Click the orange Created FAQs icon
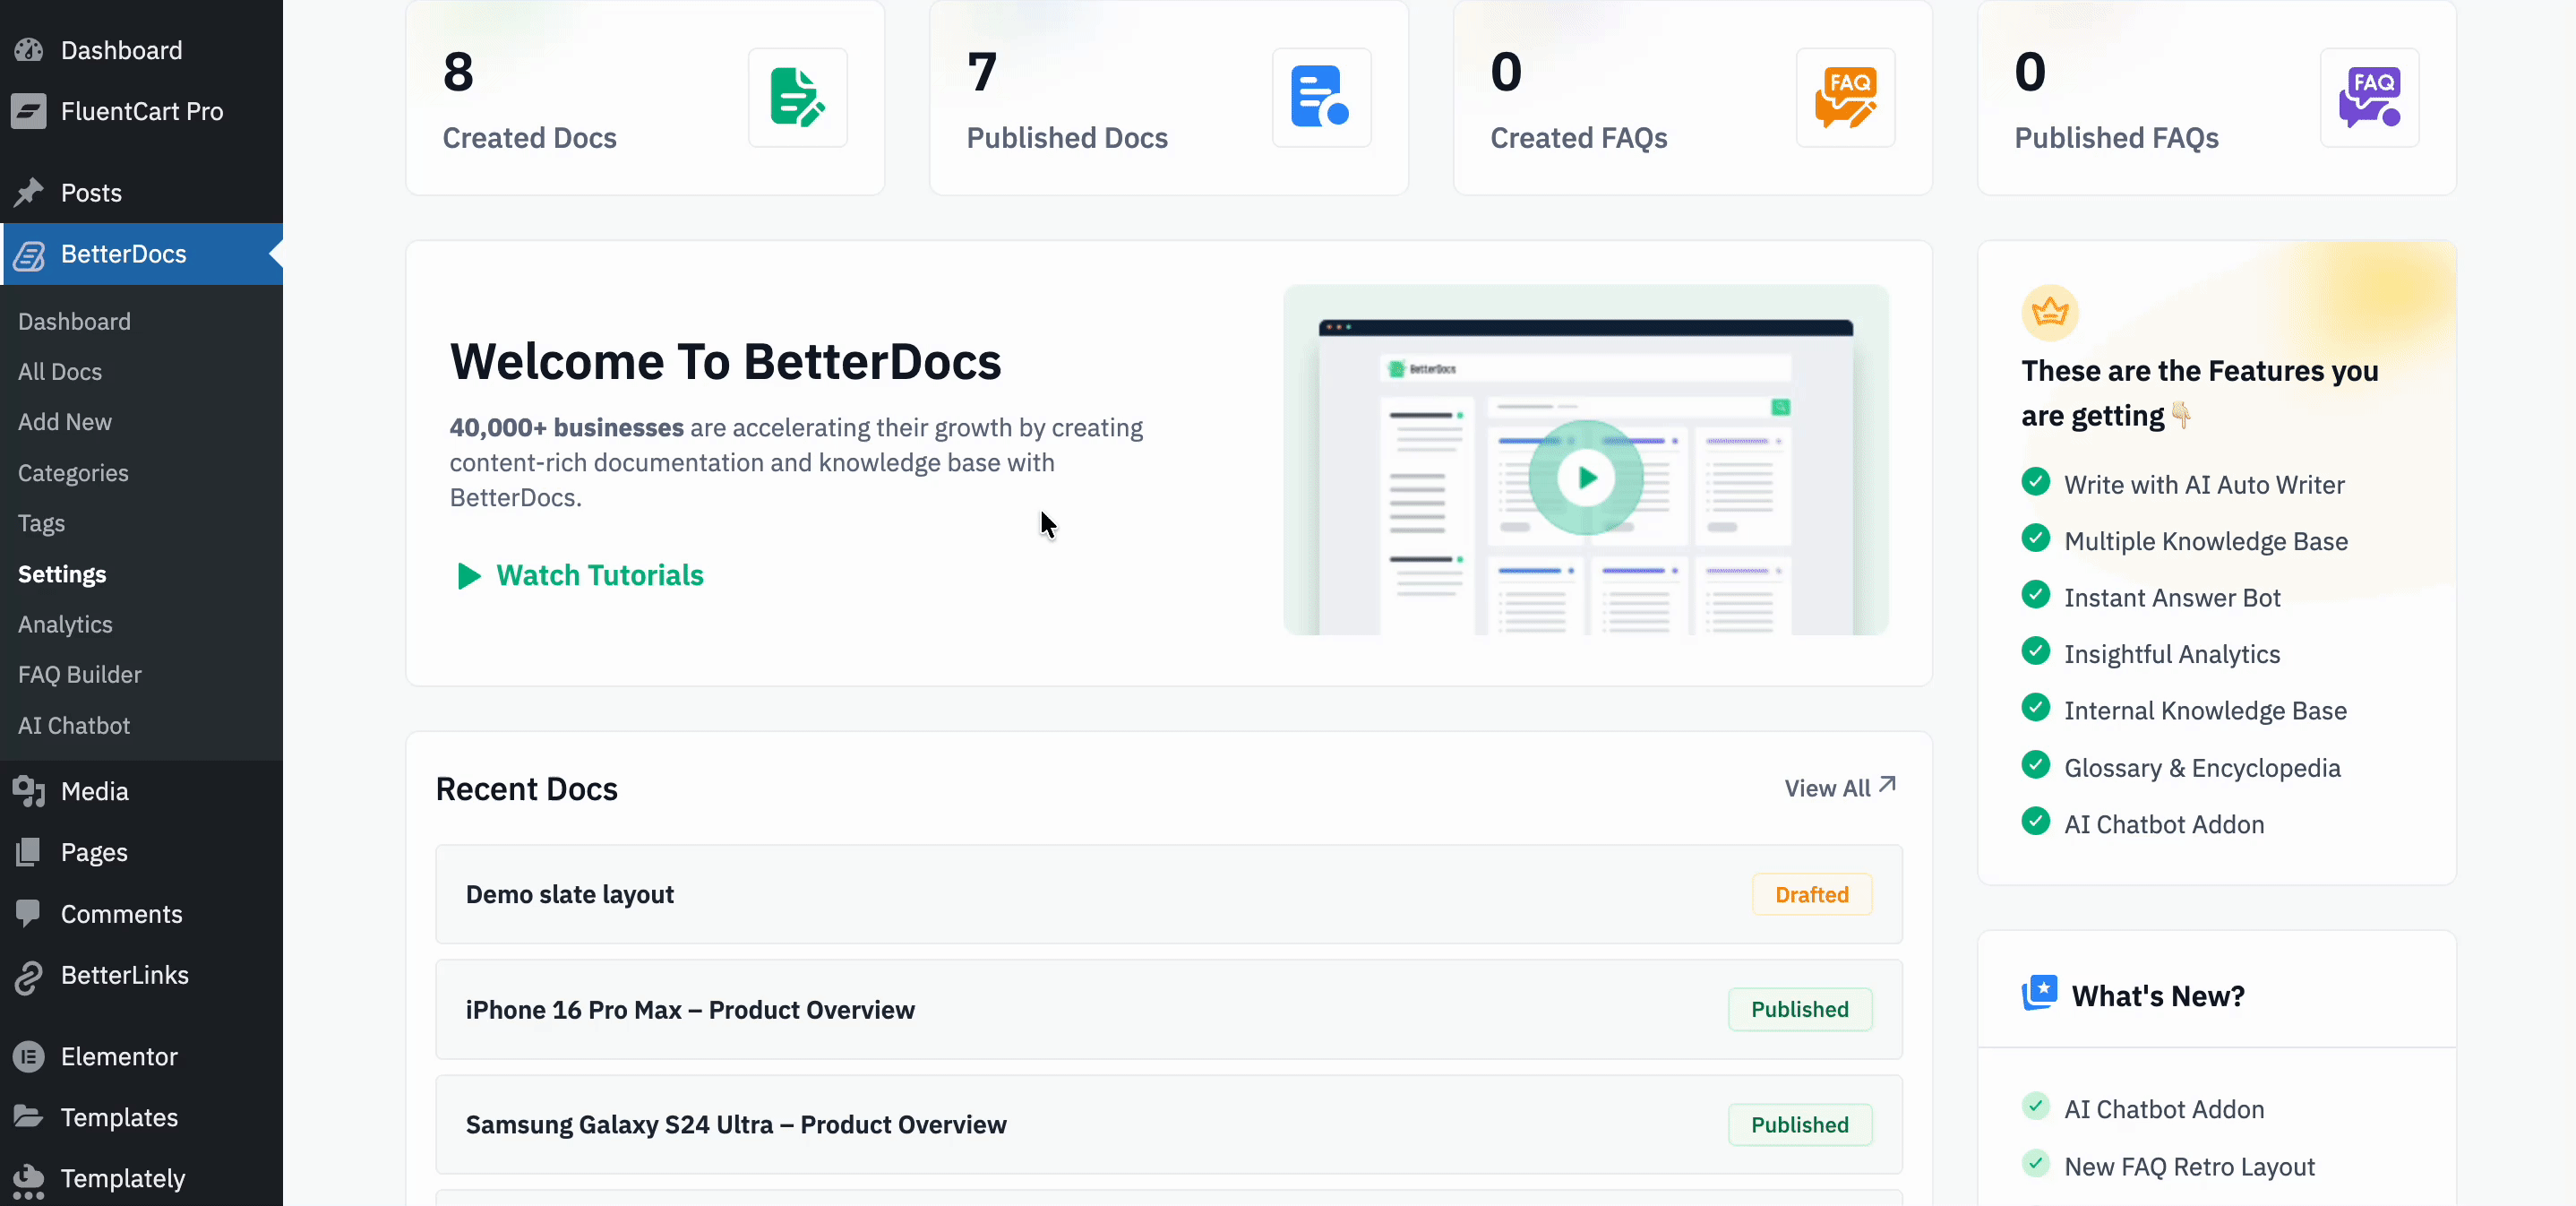 (1845, 97)
